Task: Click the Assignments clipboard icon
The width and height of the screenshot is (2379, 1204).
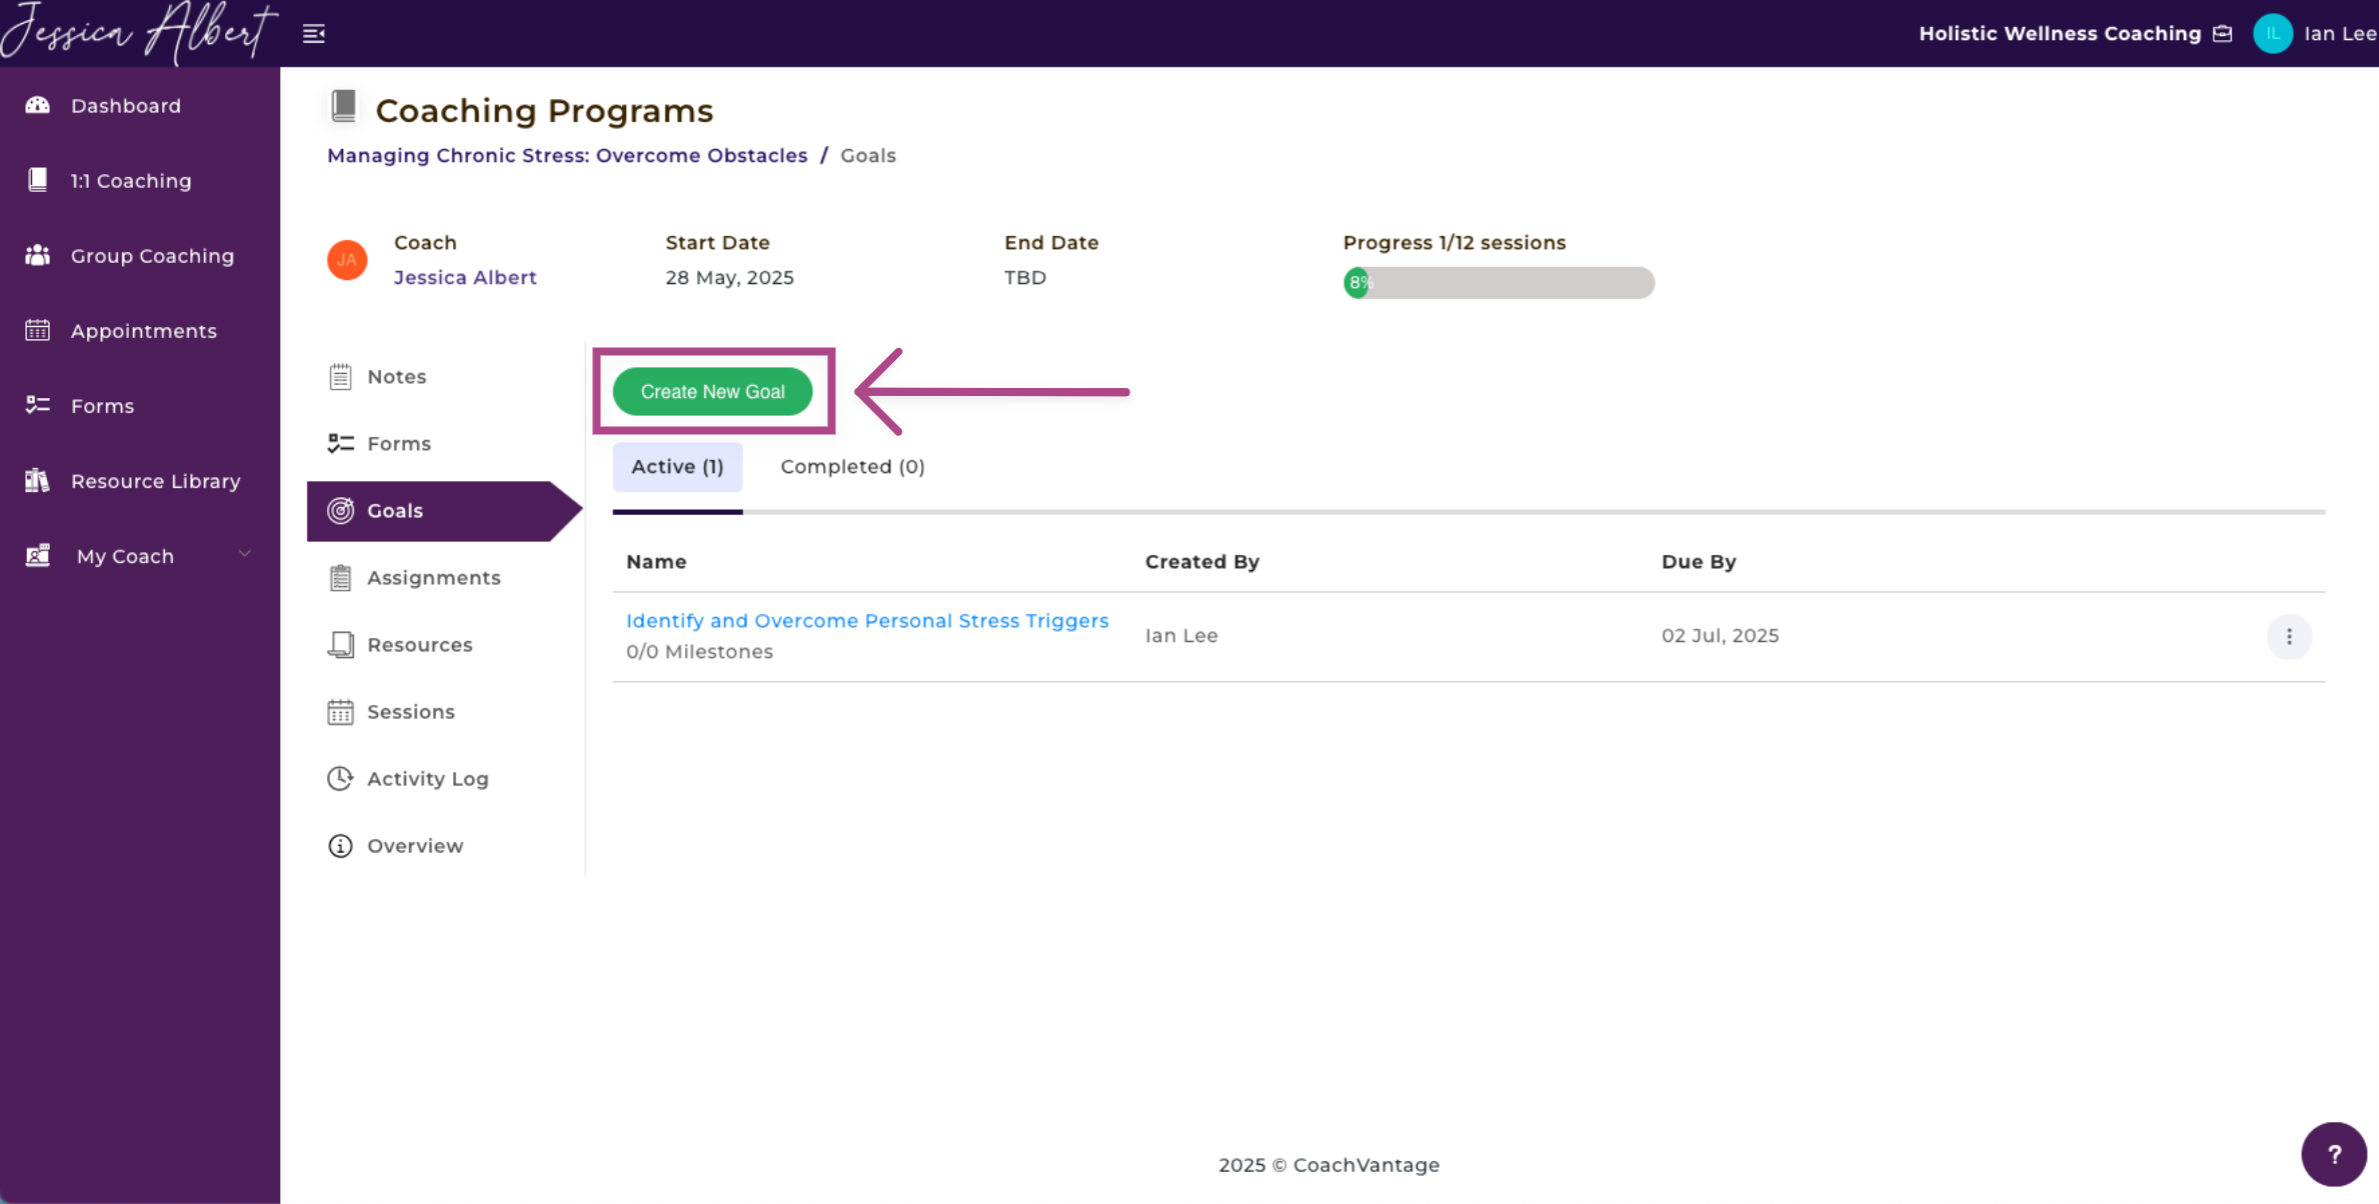Action: [x=340, y=577]
